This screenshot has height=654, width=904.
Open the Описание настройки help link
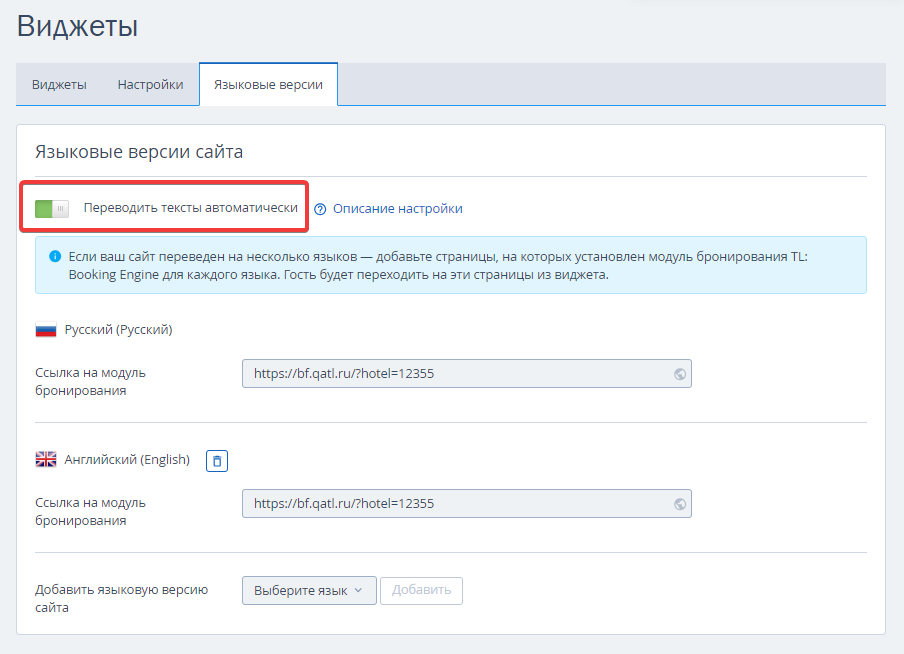(397, 209)
